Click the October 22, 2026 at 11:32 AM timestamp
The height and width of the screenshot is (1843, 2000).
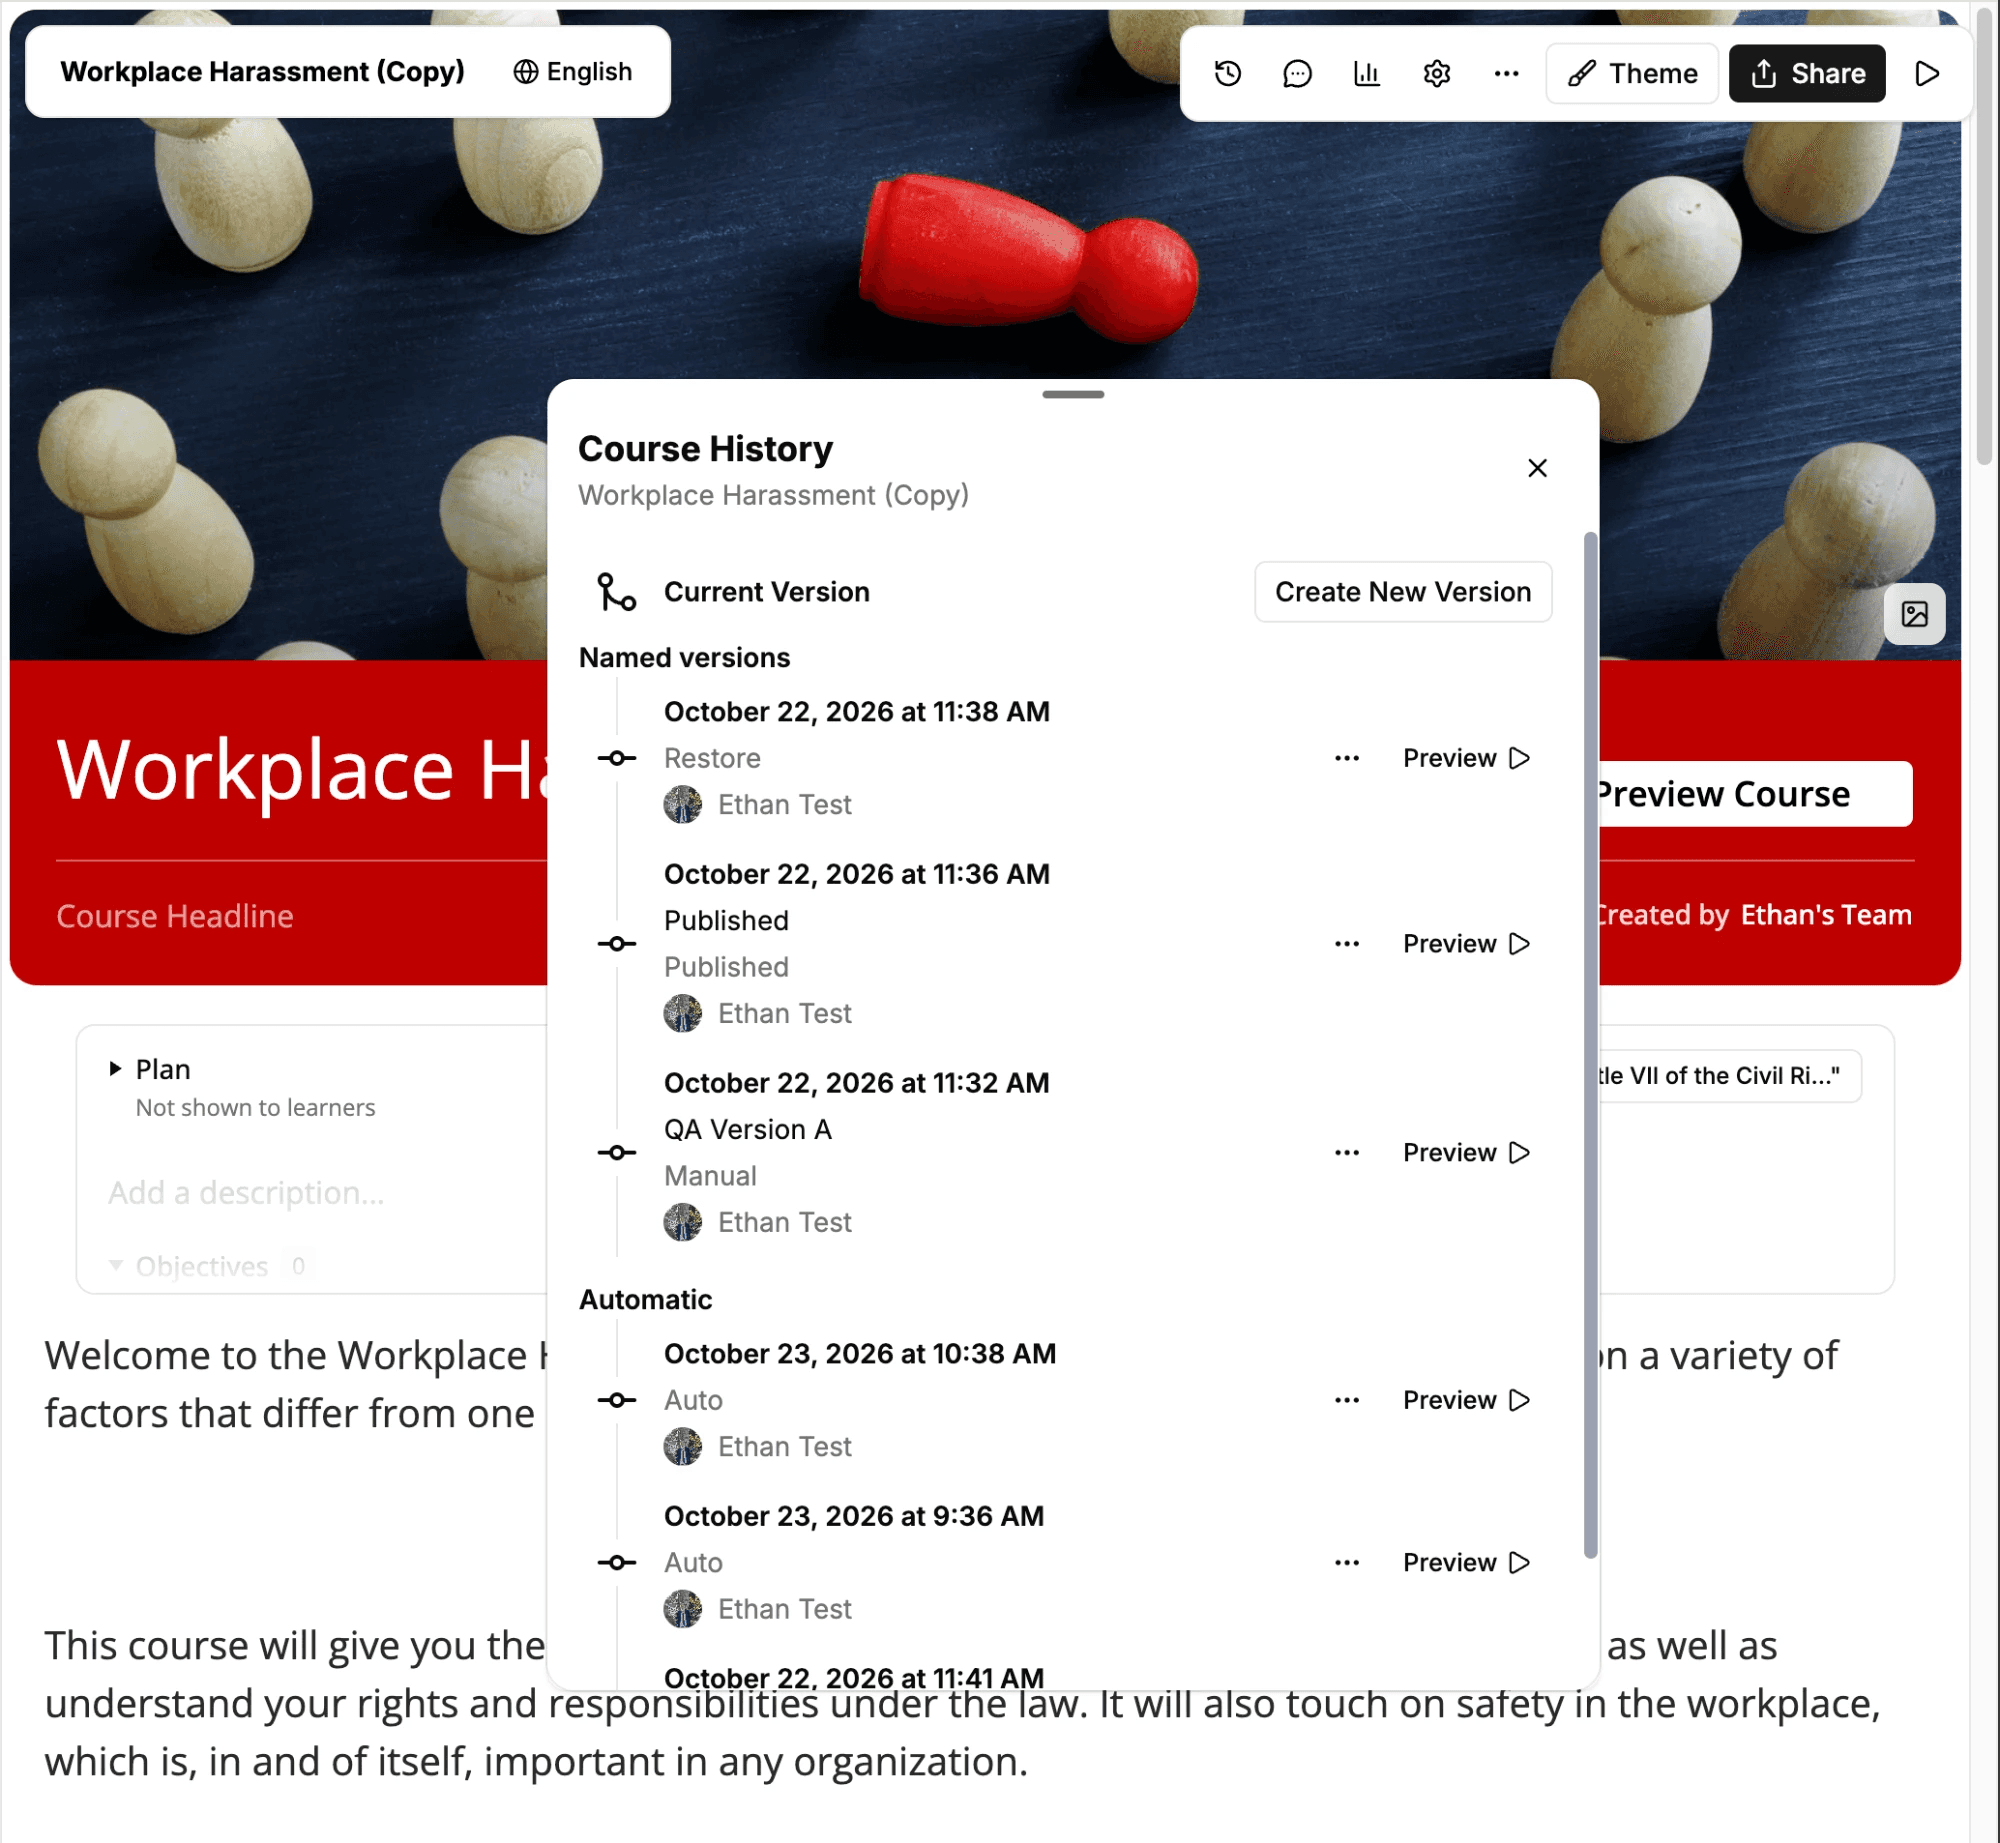(x=857, y=1083)
